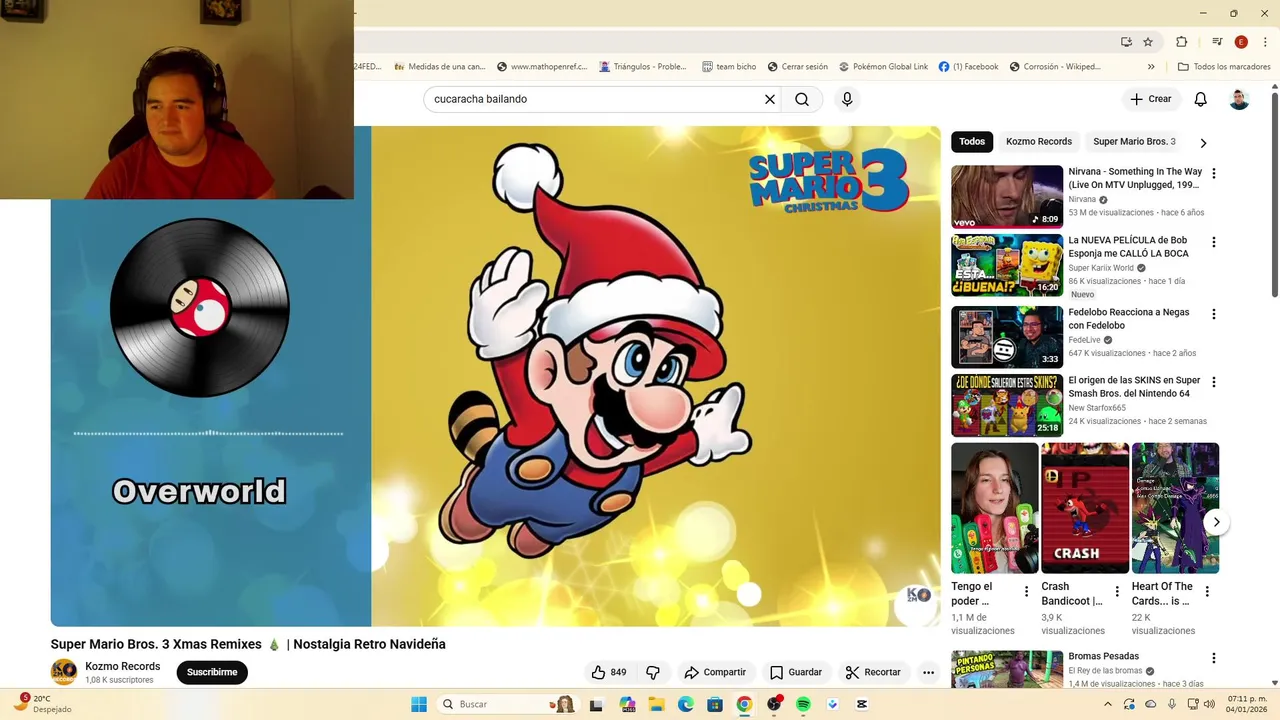1280x720 pixels.
Task: Open options menu for the Fedelobo video
Action: pos(1214,314)
